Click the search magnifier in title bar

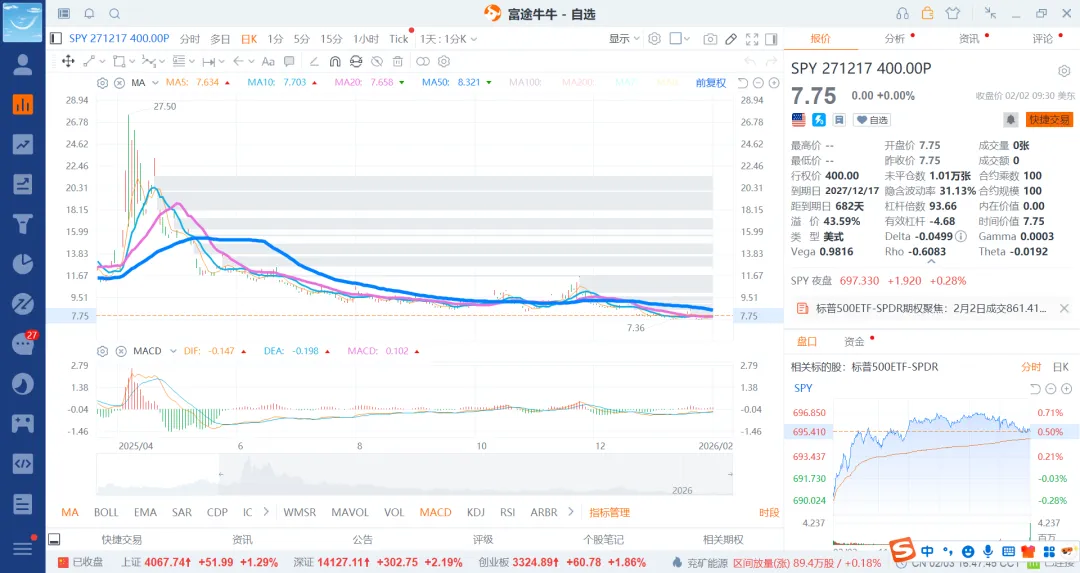[x=114, y=14]
